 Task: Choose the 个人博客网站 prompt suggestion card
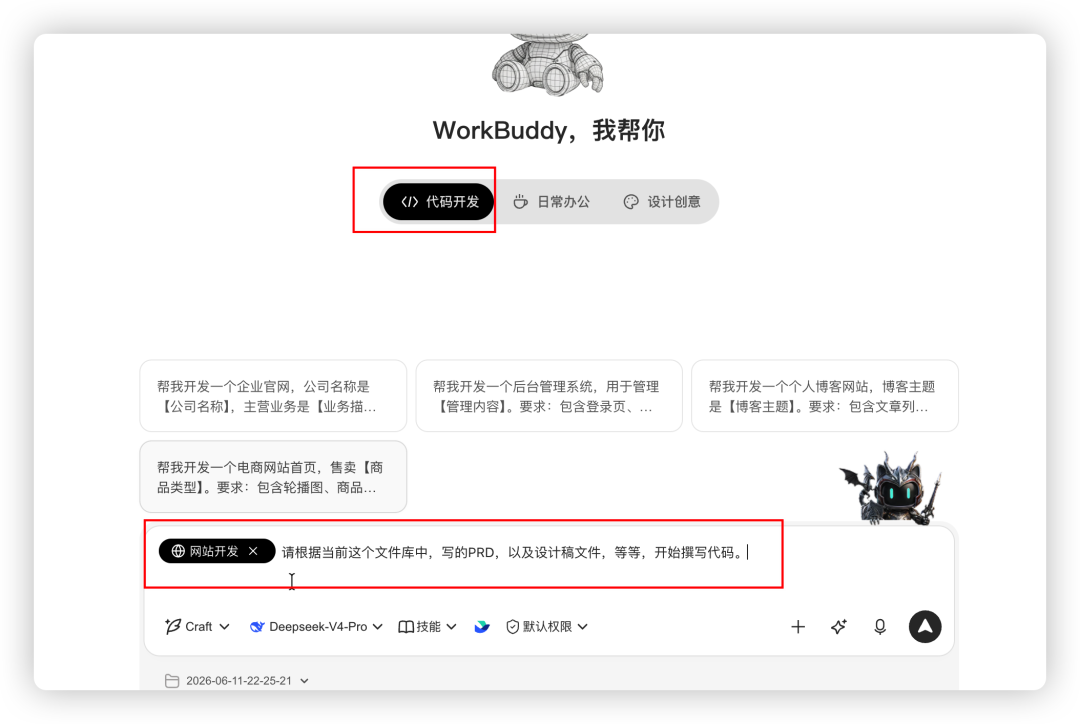click(825, 396)
